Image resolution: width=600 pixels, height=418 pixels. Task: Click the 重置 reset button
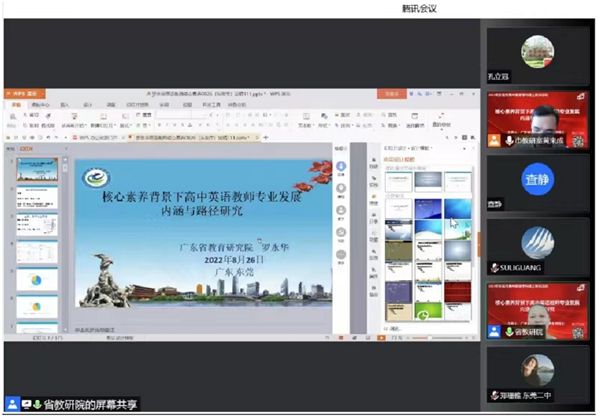click(144, 115)
